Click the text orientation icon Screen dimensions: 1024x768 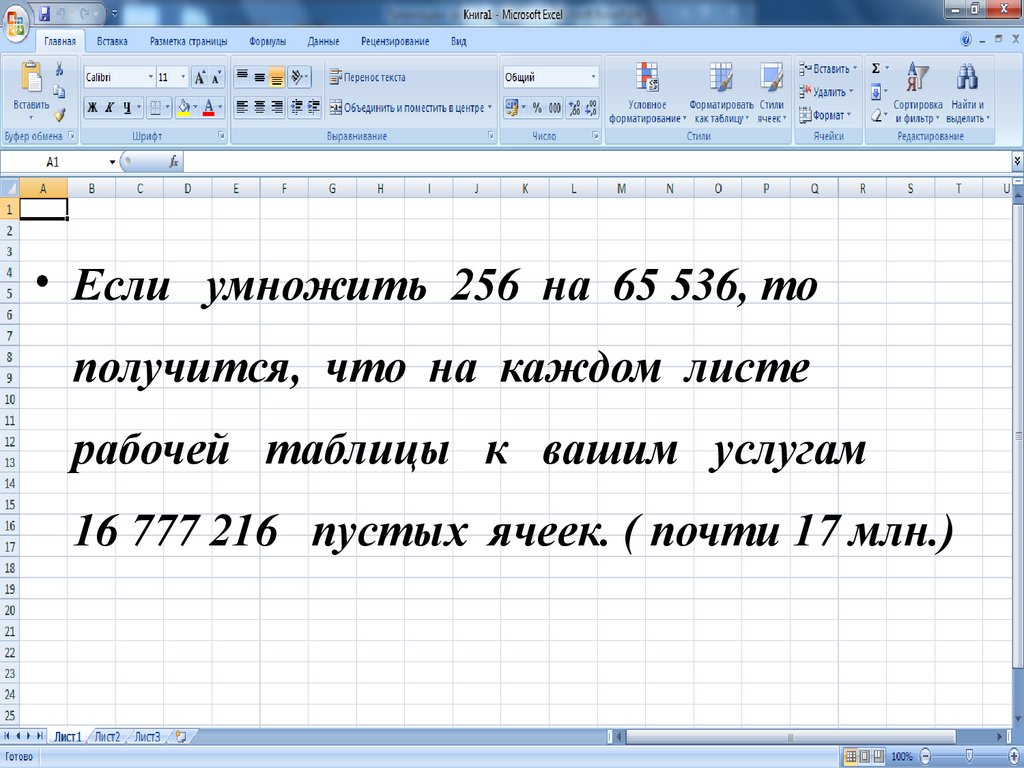pos(298,76)
